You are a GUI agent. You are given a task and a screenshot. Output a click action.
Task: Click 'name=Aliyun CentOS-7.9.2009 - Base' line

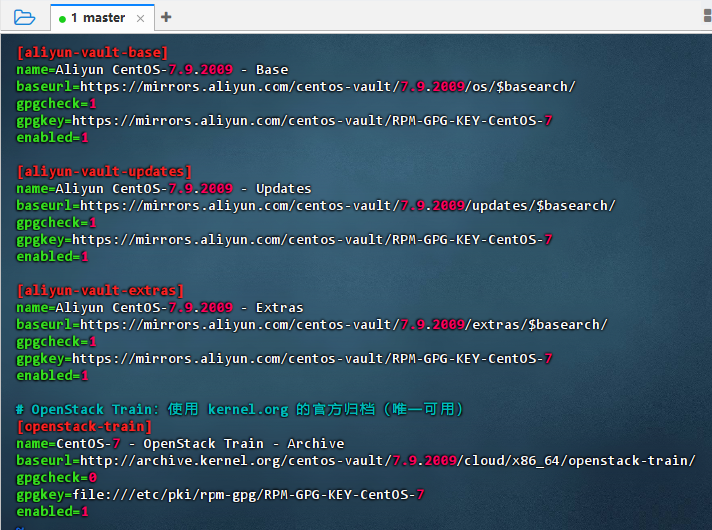(152, 69)
